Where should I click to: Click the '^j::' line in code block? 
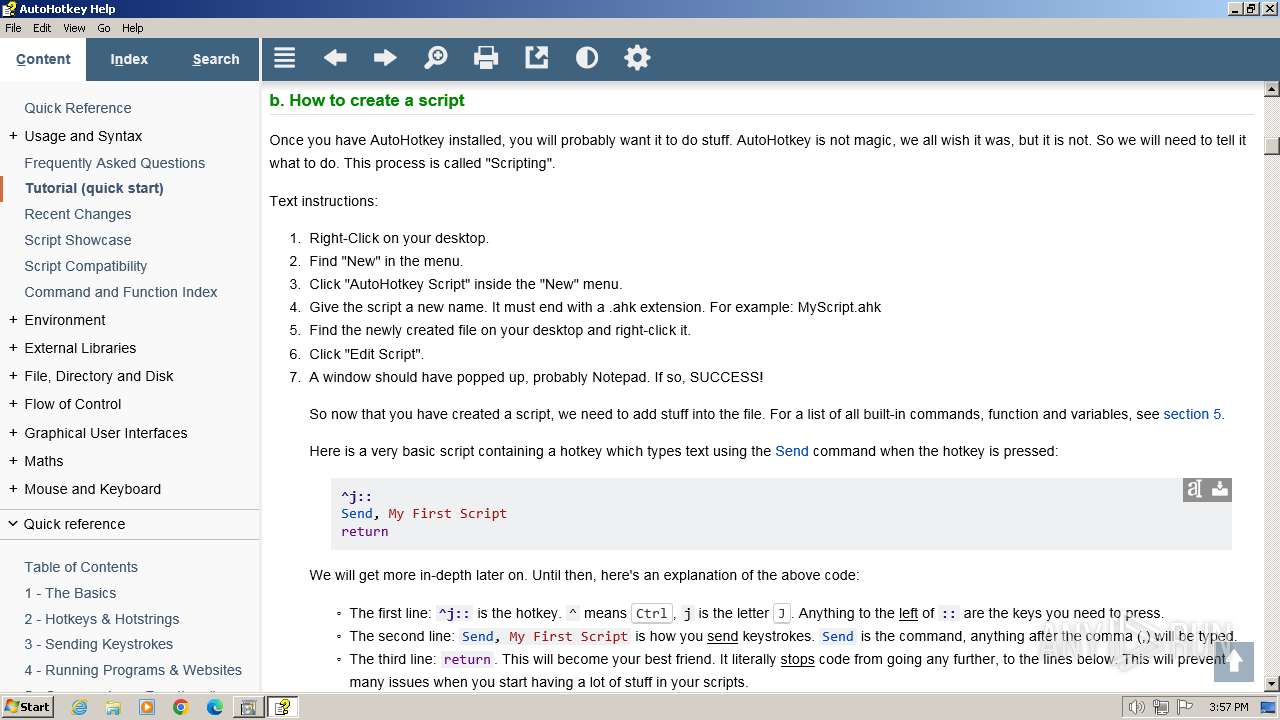coord(356,495)
